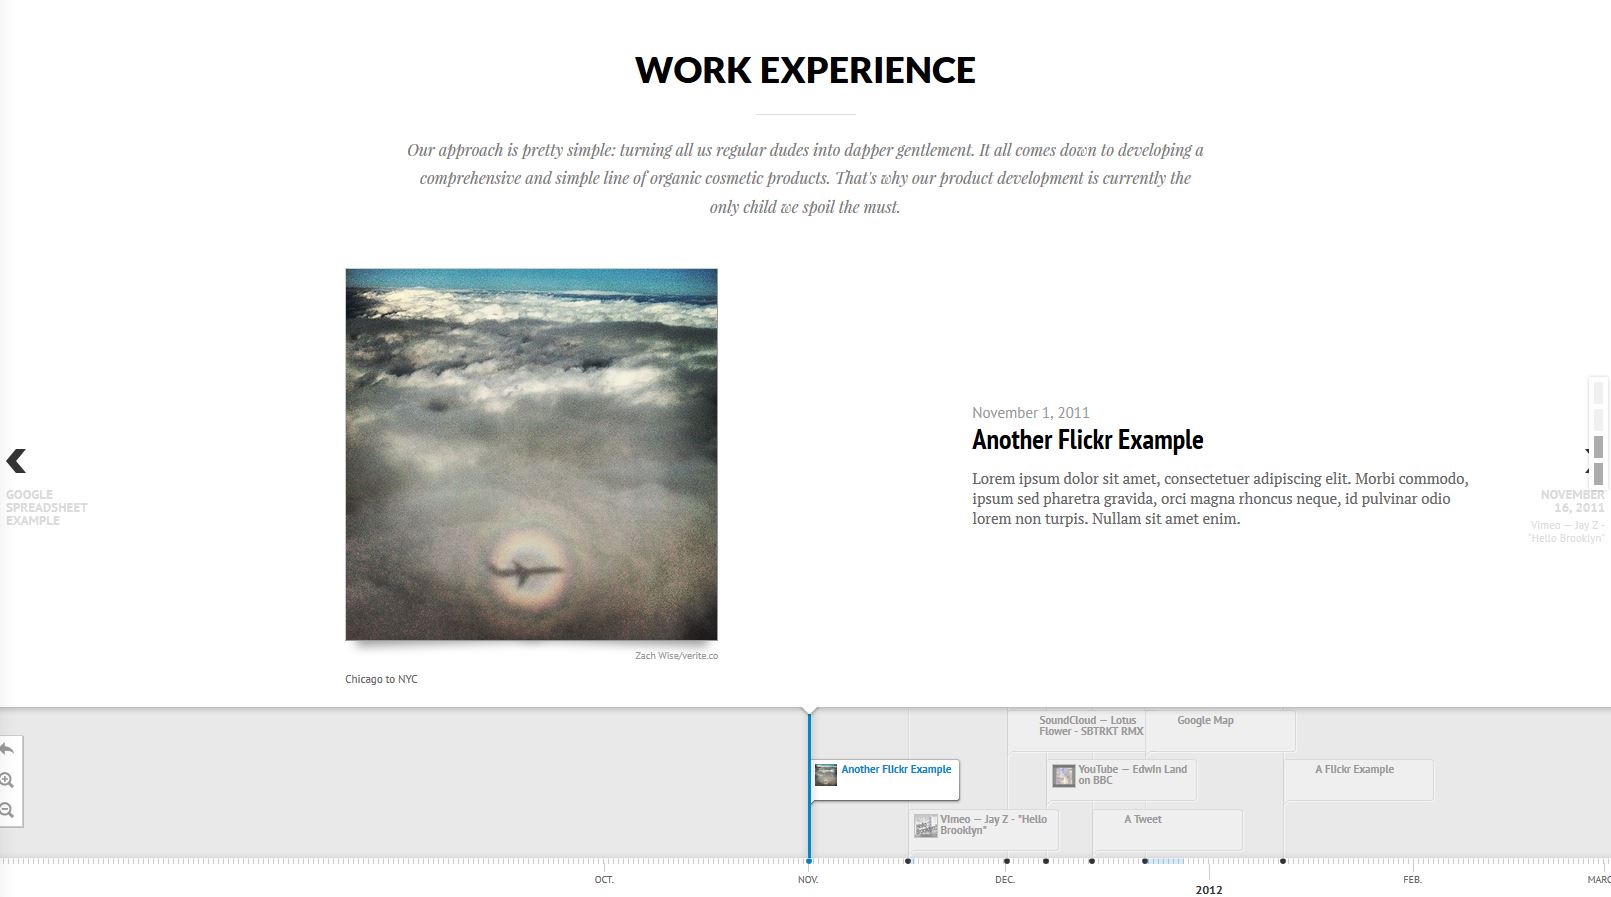
Task: Click thumbnail icon in Another Flickr Example flag
Action: [x=826, y=775]
